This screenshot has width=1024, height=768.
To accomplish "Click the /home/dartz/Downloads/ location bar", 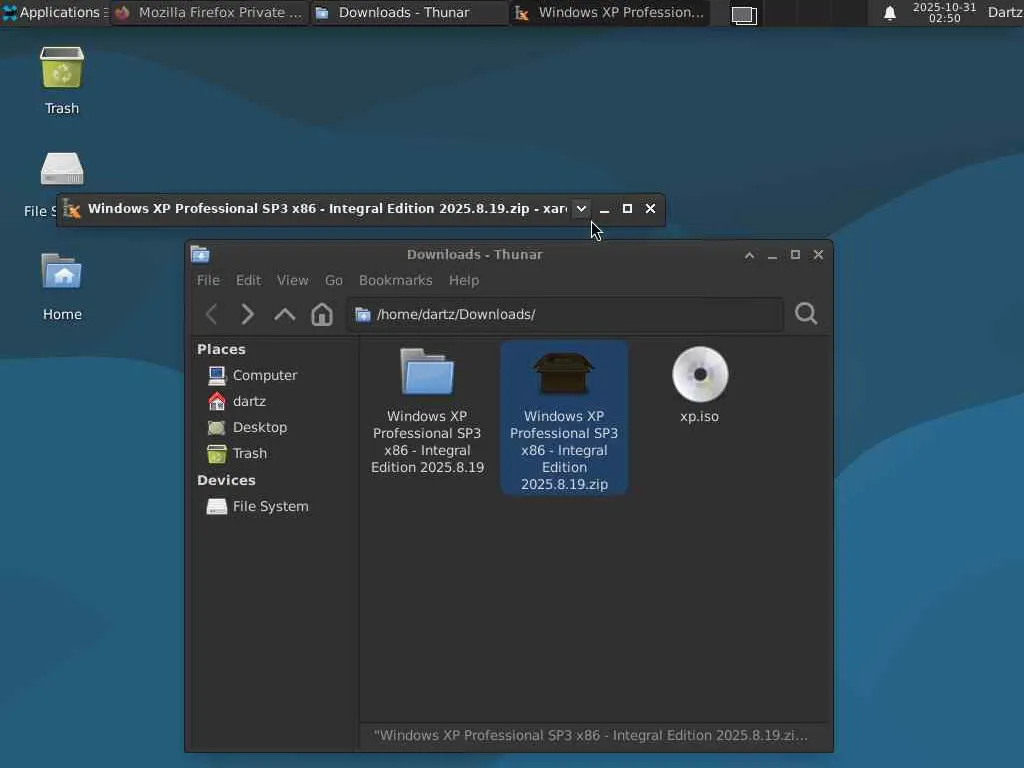I will [x=565, y=314].
